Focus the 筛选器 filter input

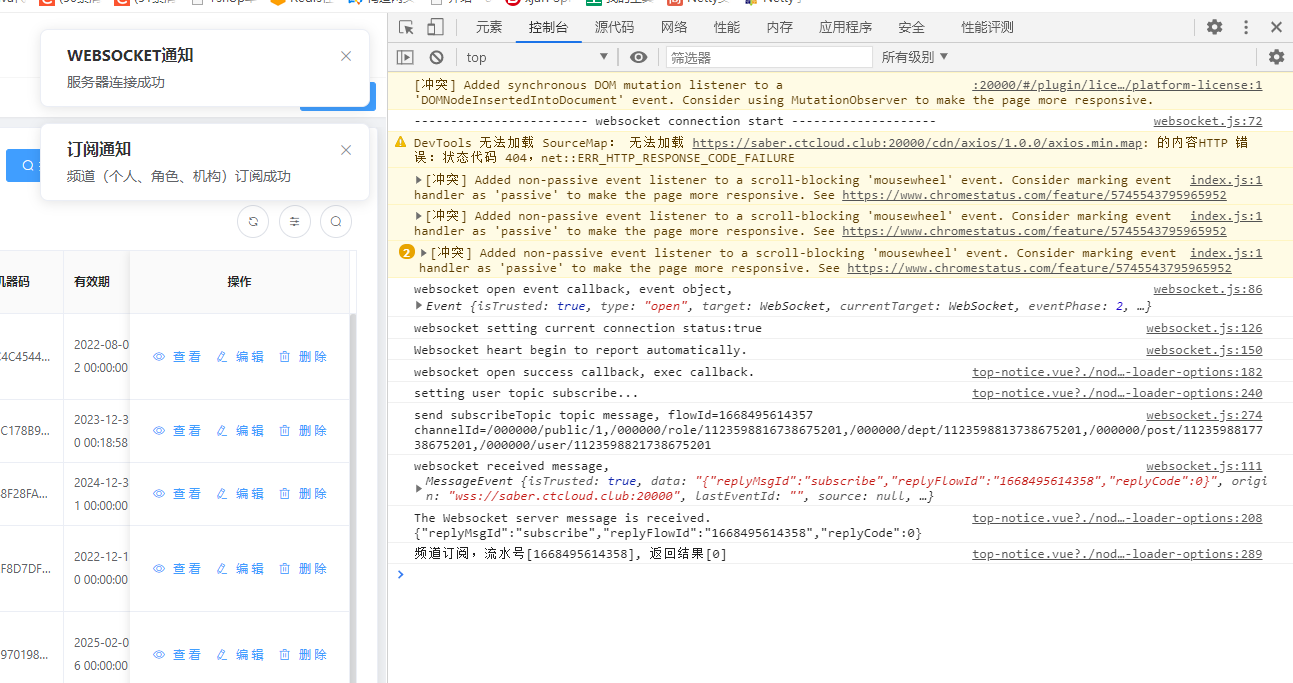[x=768, y=57]
